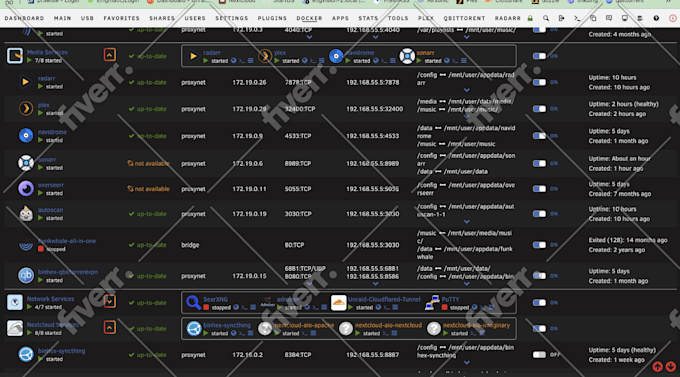Click the Network Services folder icon
680x377 pixels.
click(x=15, y=302)
